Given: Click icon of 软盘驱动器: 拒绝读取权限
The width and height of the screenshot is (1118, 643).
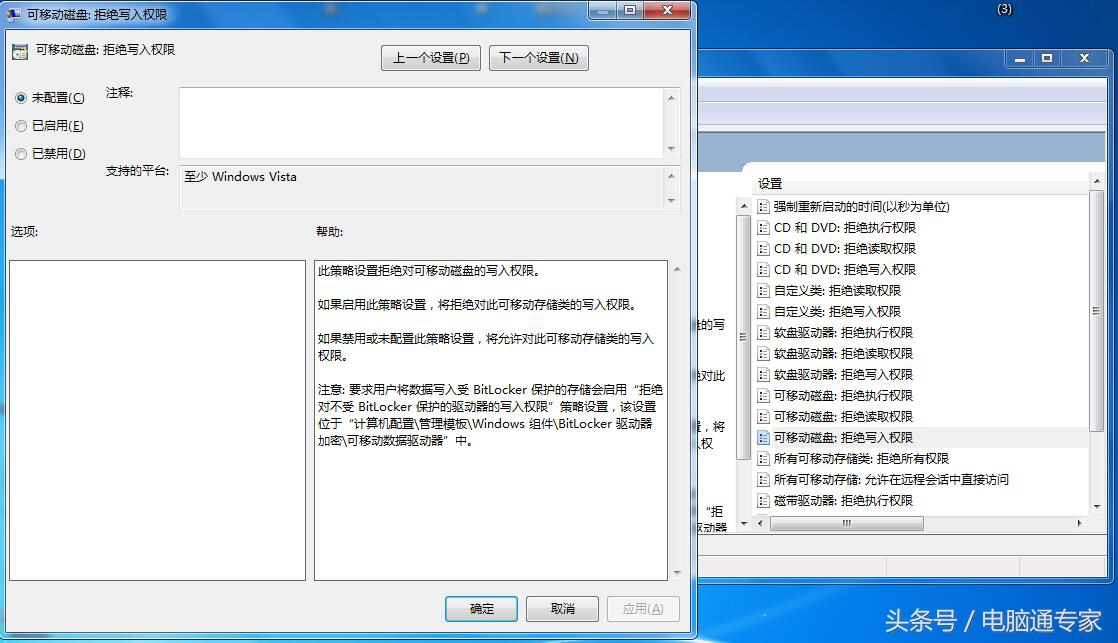Looking at the screenshot, I should coord(764,354).
